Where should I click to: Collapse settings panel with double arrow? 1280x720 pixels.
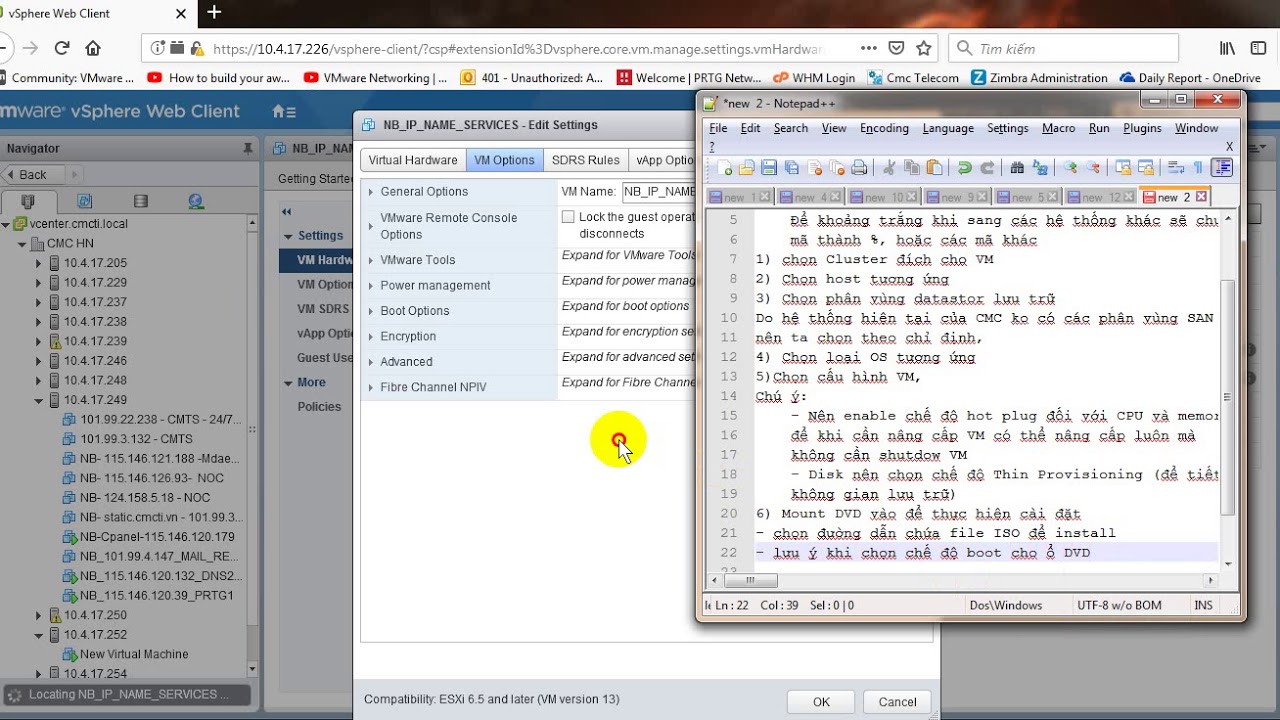point(286,212)
